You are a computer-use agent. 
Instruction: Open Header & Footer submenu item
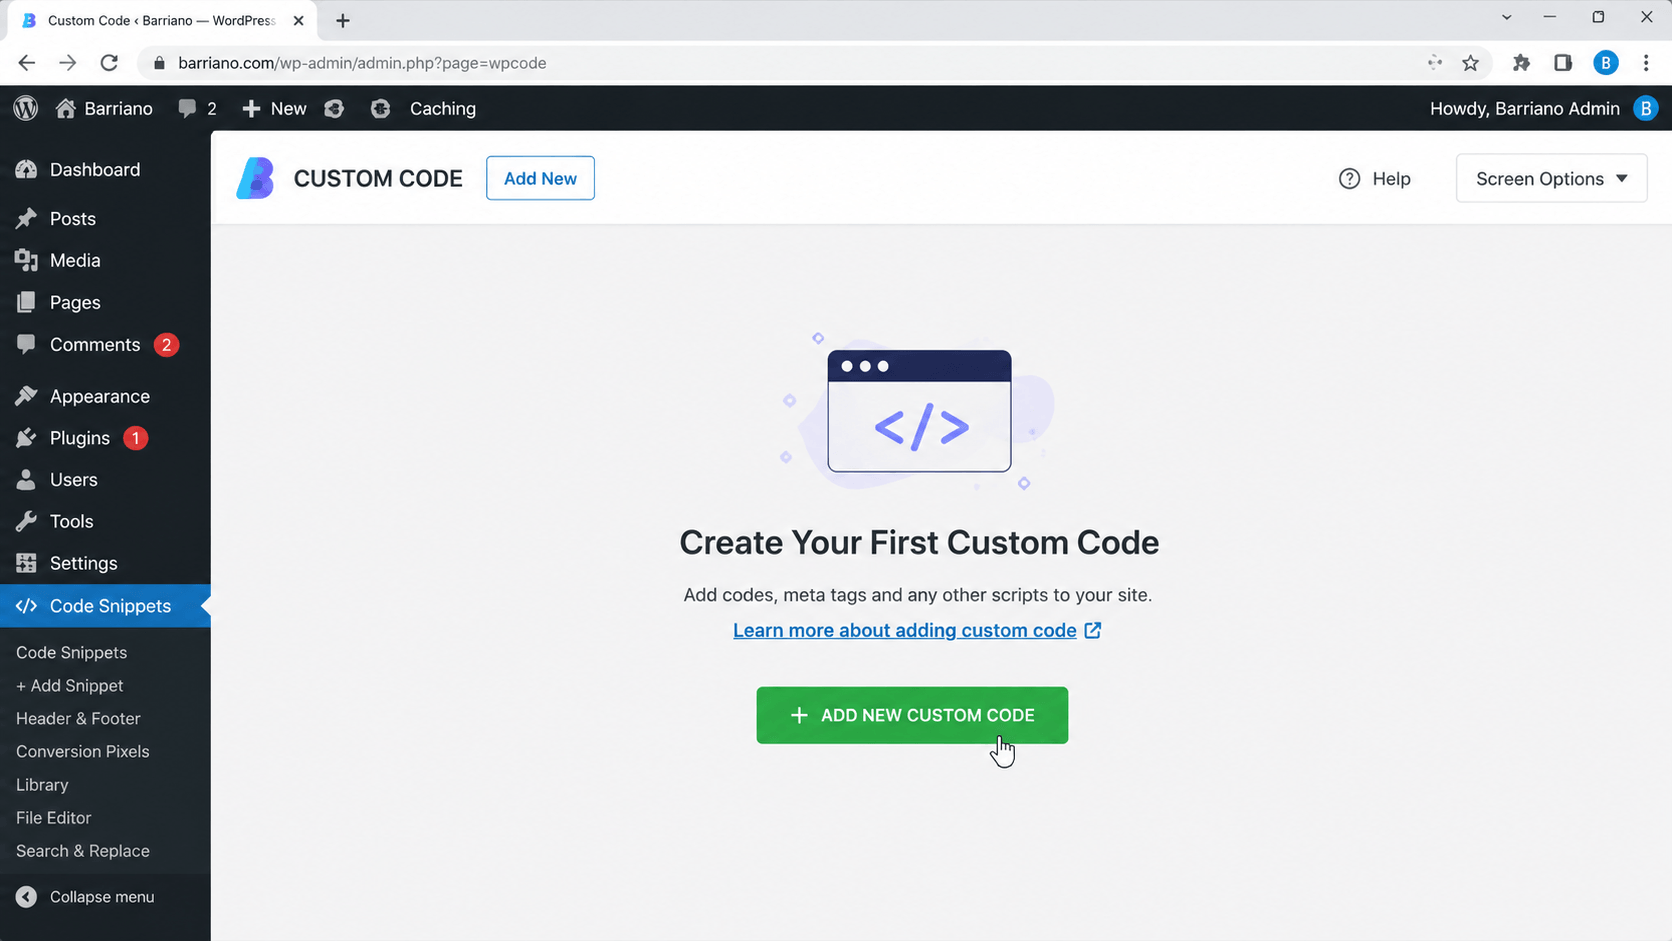[x=78, y=718]
